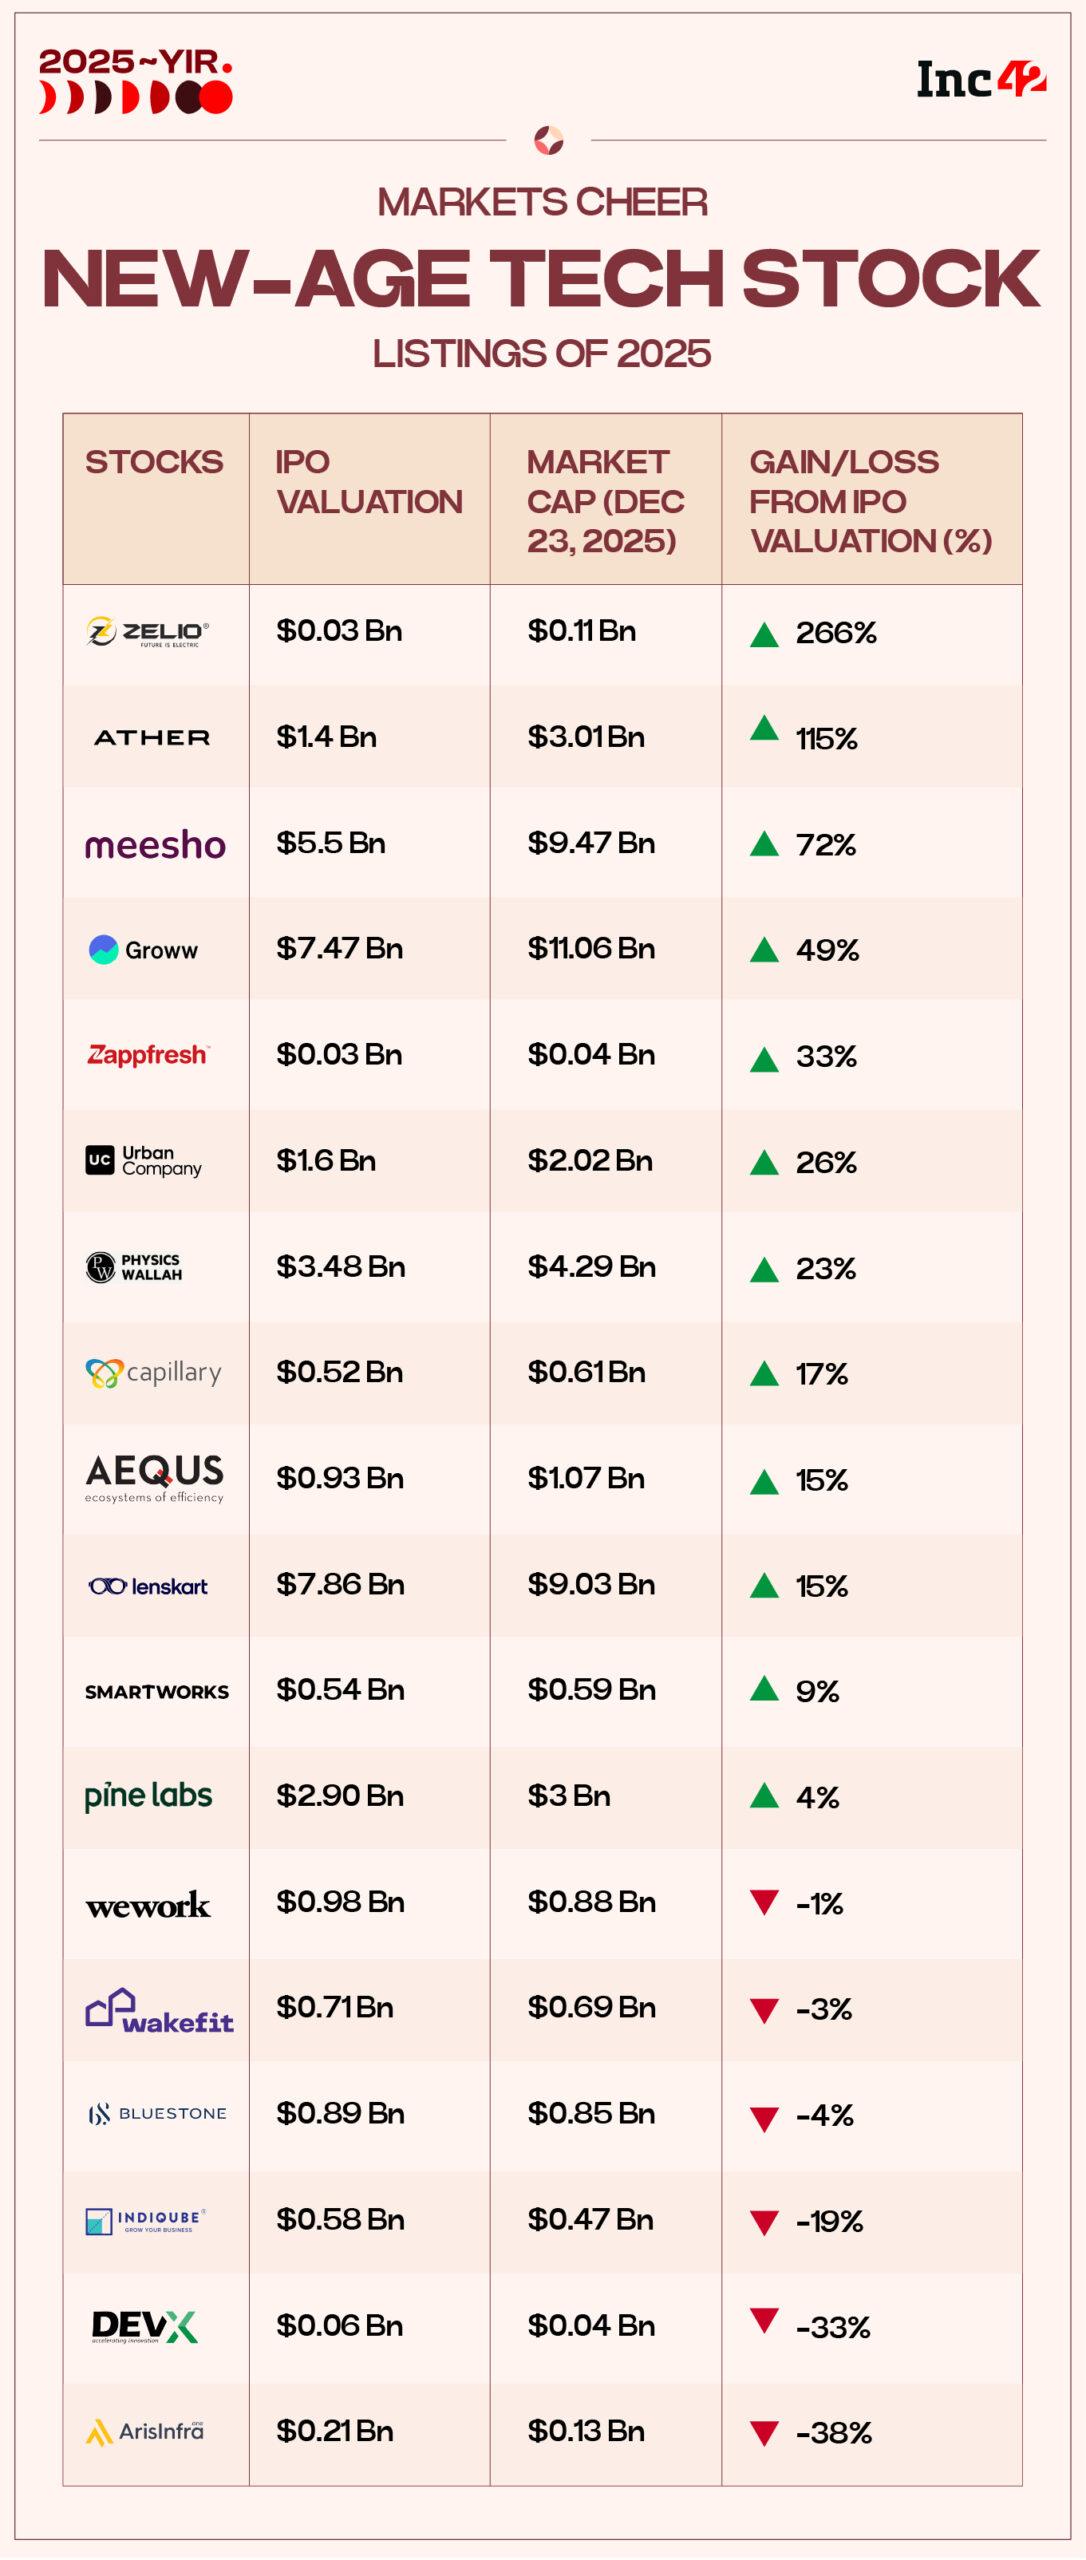Screen dimensions: 1086x2560
Task: Click the Ather logo
Action: tap(152, 738)
